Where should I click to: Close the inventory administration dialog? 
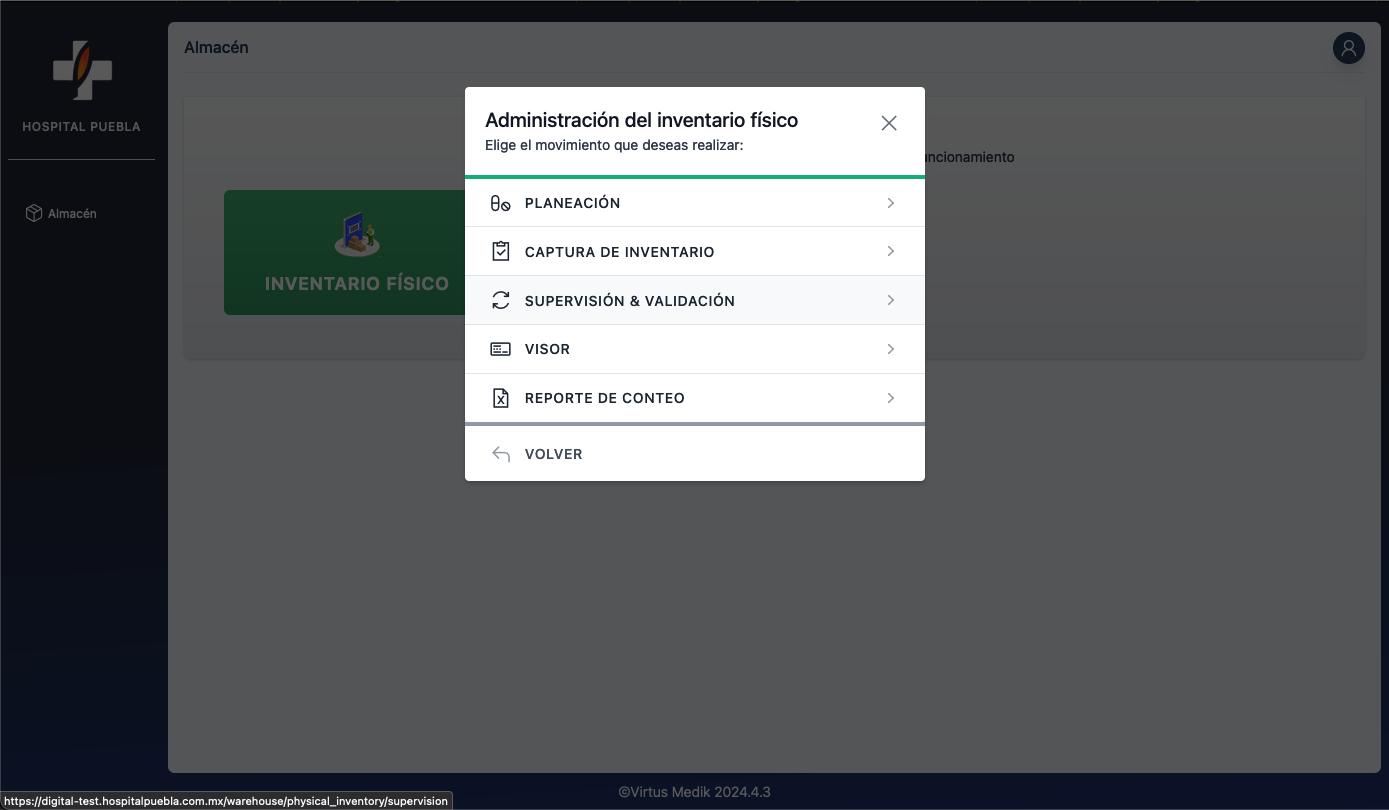click(888, 123)
